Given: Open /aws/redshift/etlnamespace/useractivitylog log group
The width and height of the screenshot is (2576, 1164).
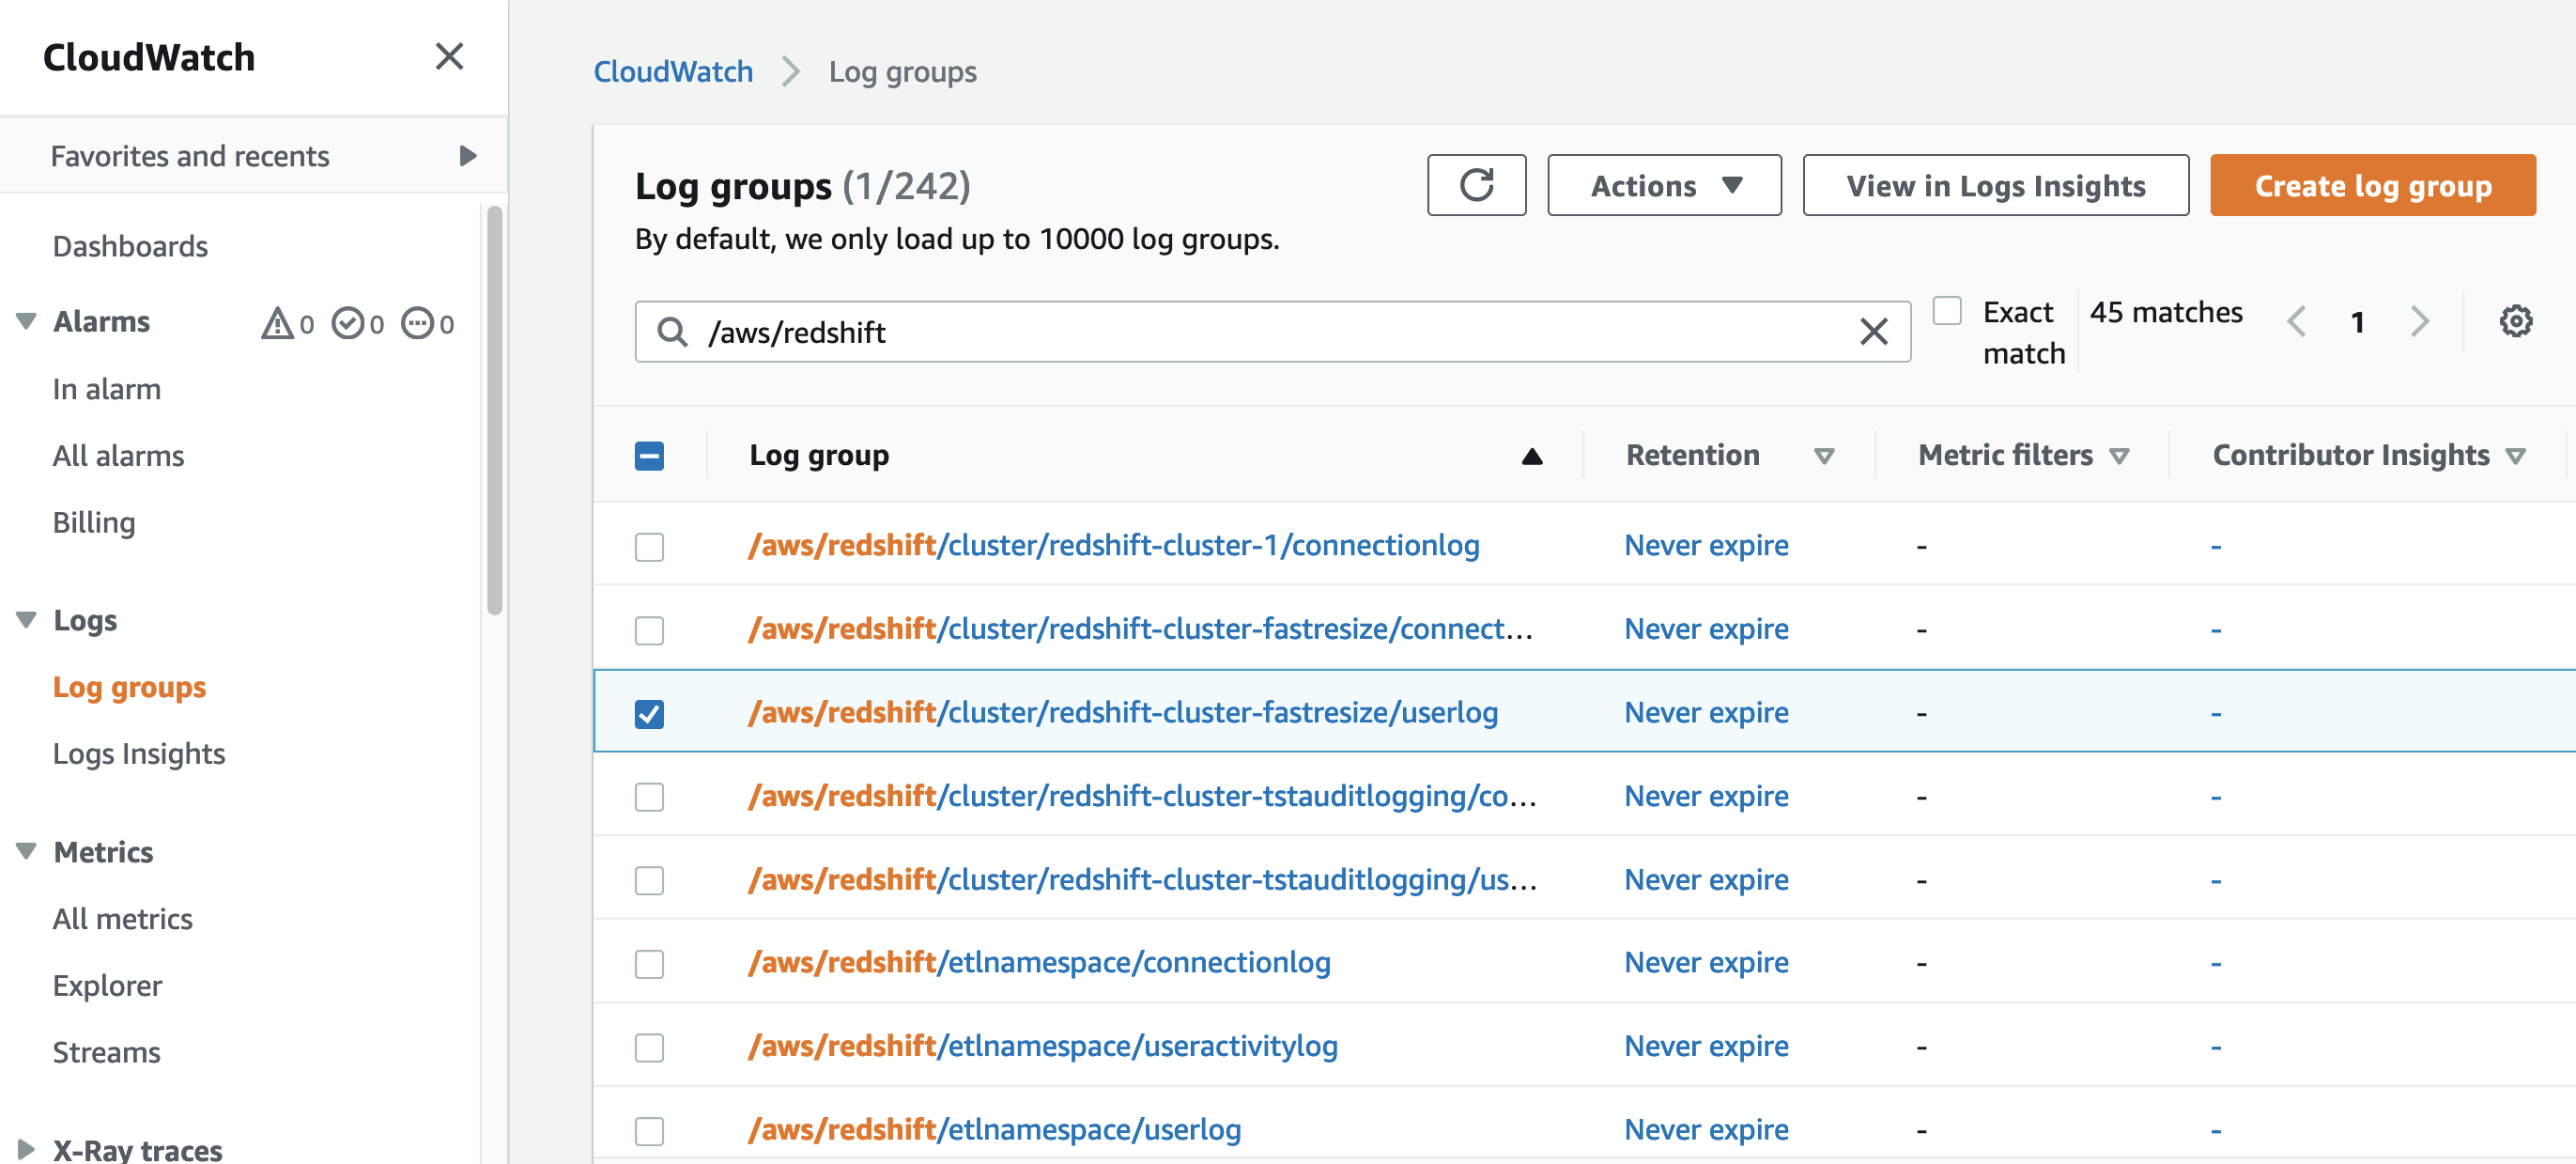Looking at the screenshot, I should [x=1042, y=1046].
